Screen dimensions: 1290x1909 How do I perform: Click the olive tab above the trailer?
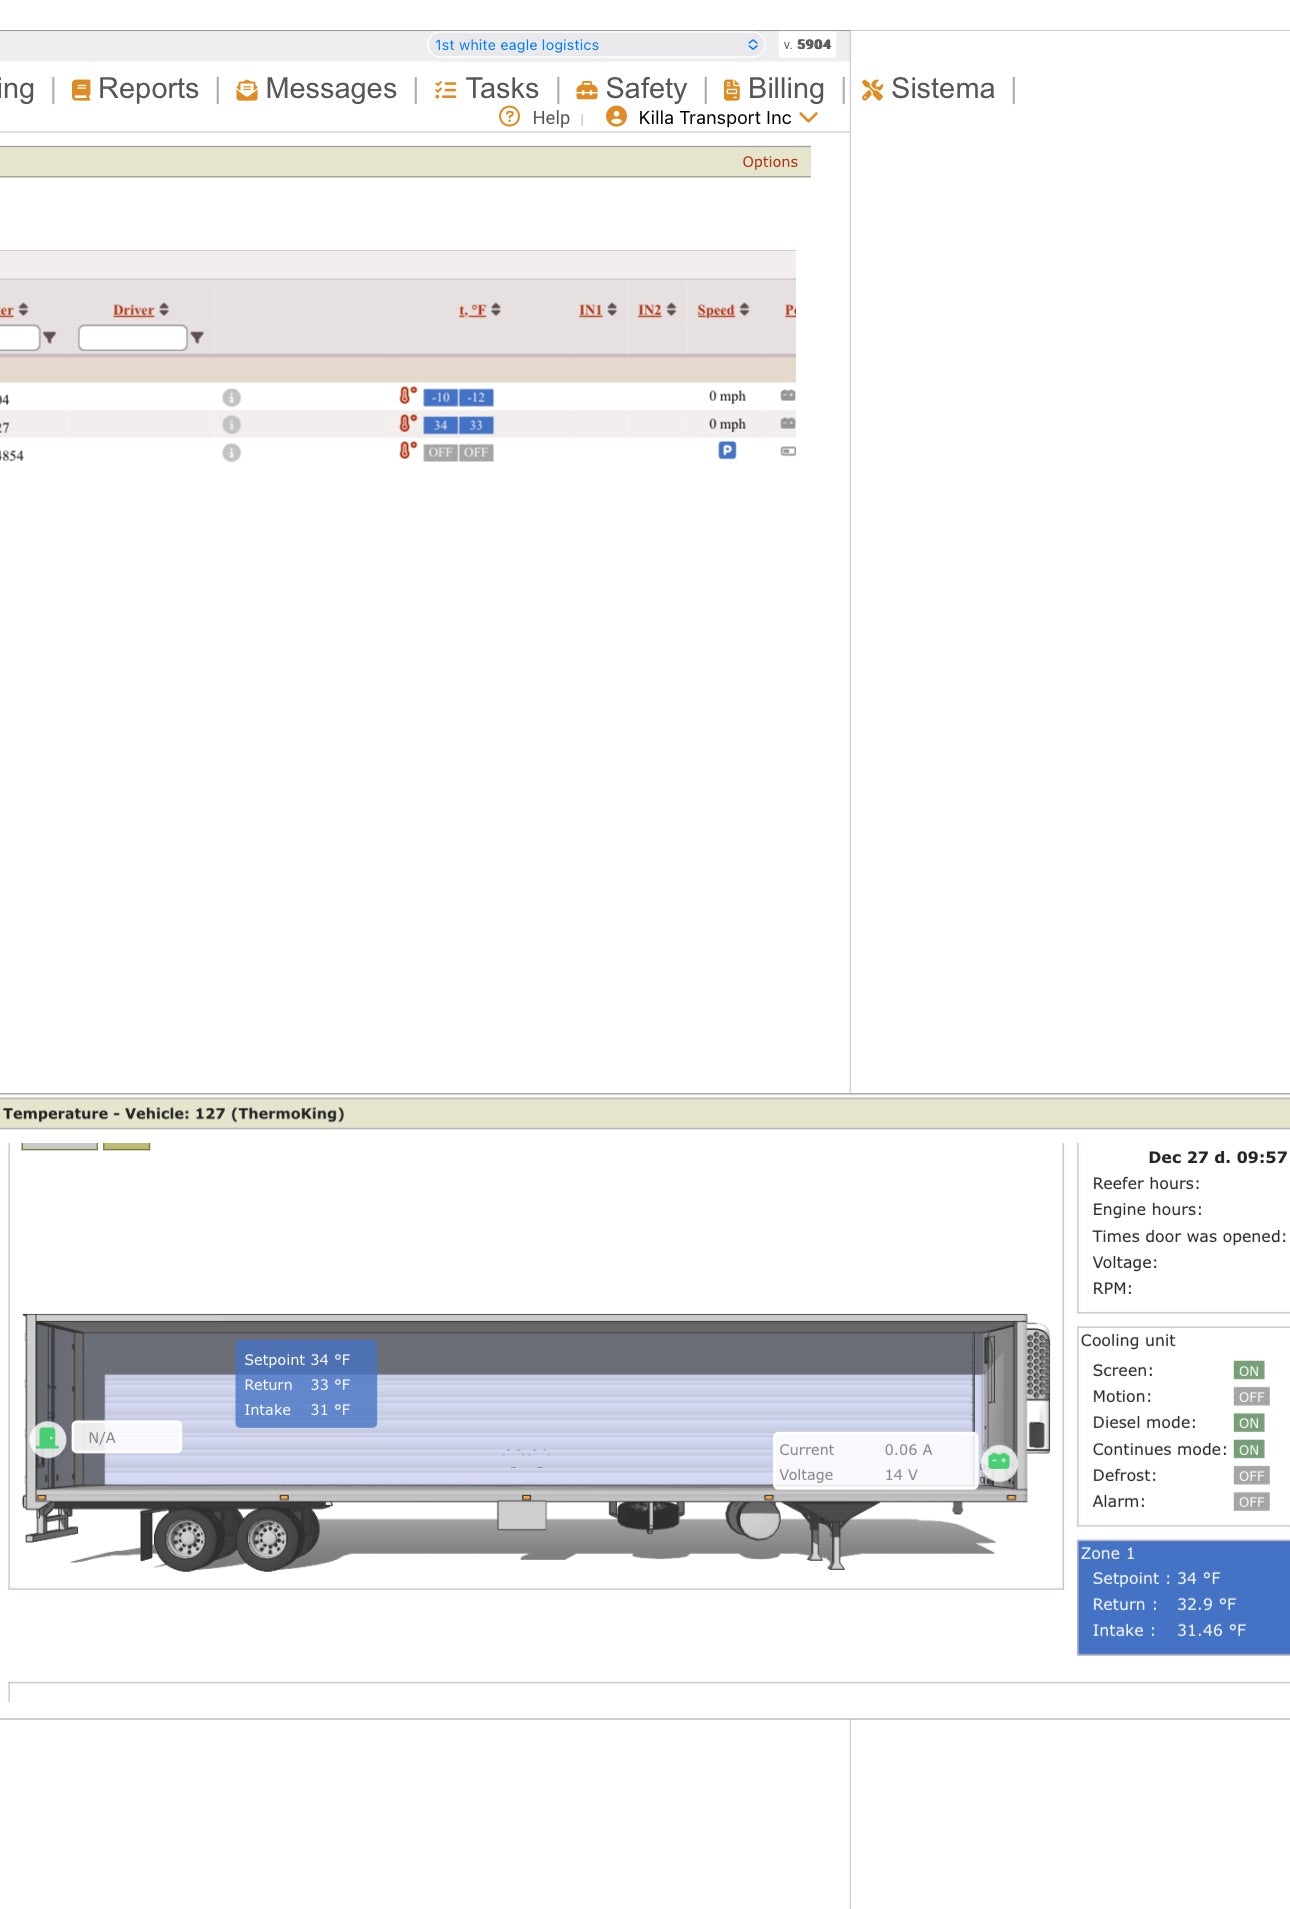[x=127, y=1146]
